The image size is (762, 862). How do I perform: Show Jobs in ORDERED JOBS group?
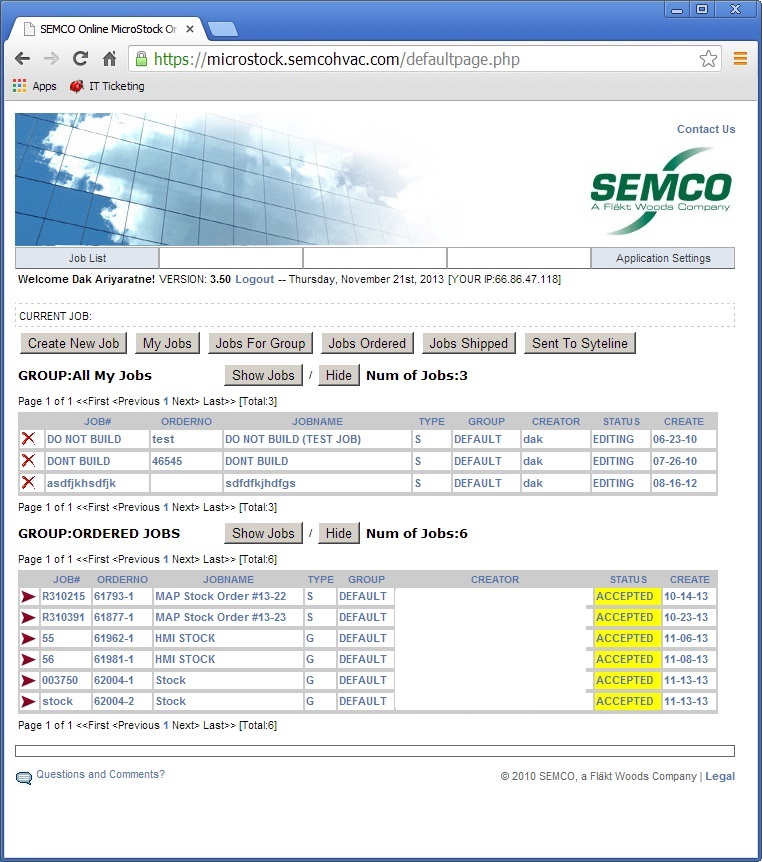[263, 533]
